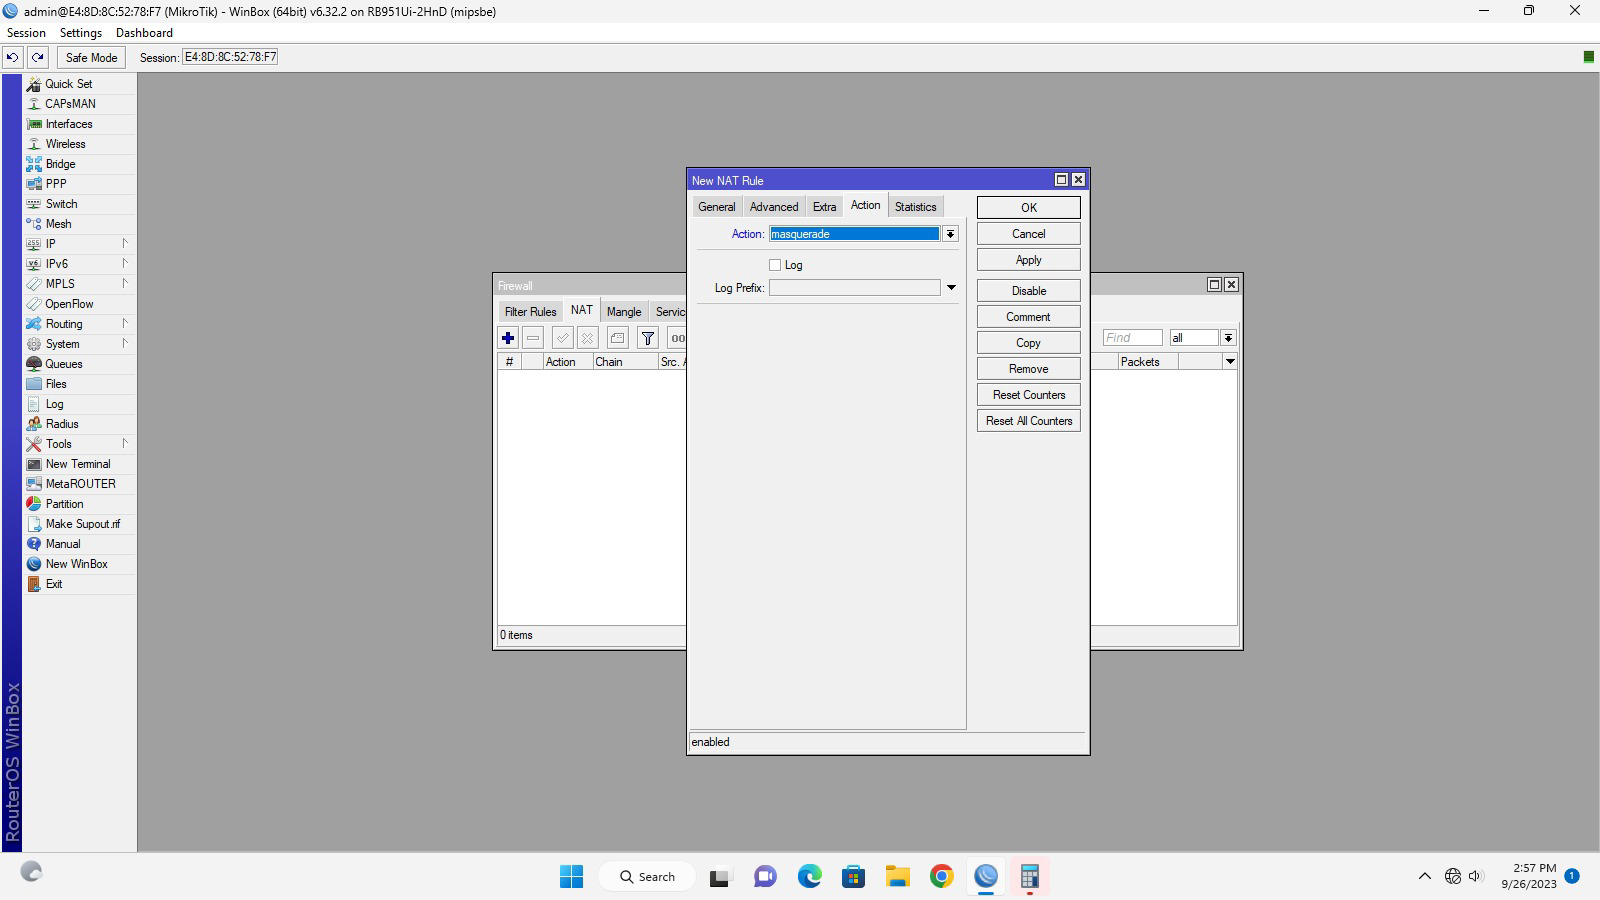Viewport: 1600px width, 900px height.
Task: Click the Firewall comment icon
Action: (618, 338)
